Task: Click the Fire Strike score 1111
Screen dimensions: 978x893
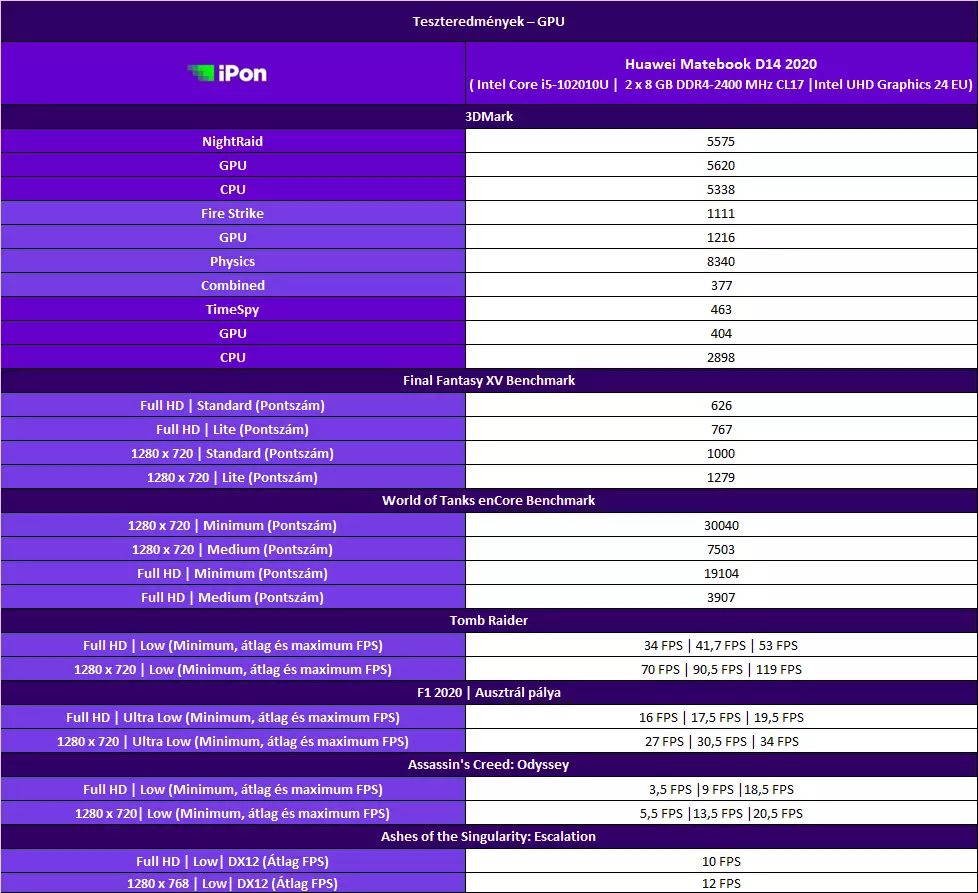Action: pos(720,213)
